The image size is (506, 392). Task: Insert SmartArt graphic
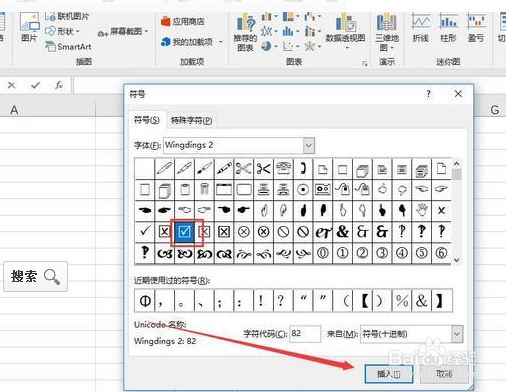pos(68,47)
